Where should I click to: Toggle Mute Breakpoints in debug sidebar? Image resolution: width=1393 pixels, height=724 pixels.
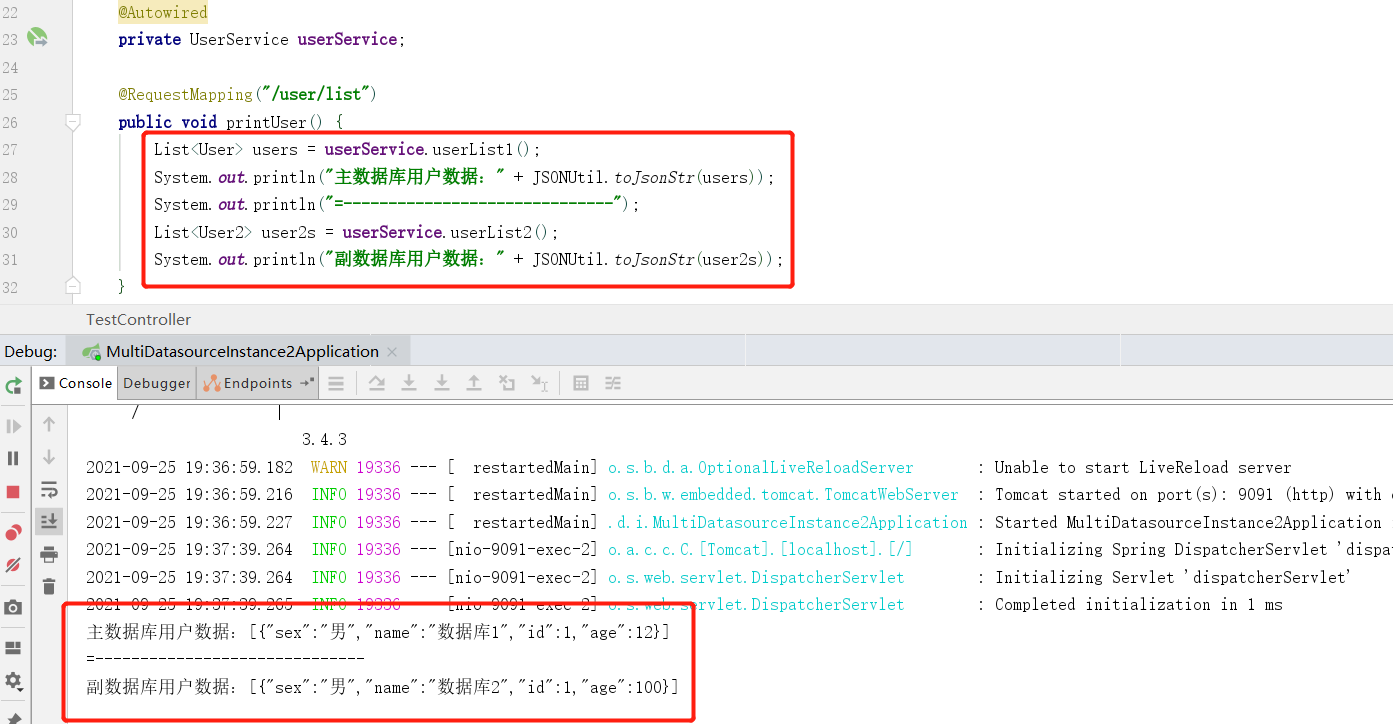click(x=14, y=565)
